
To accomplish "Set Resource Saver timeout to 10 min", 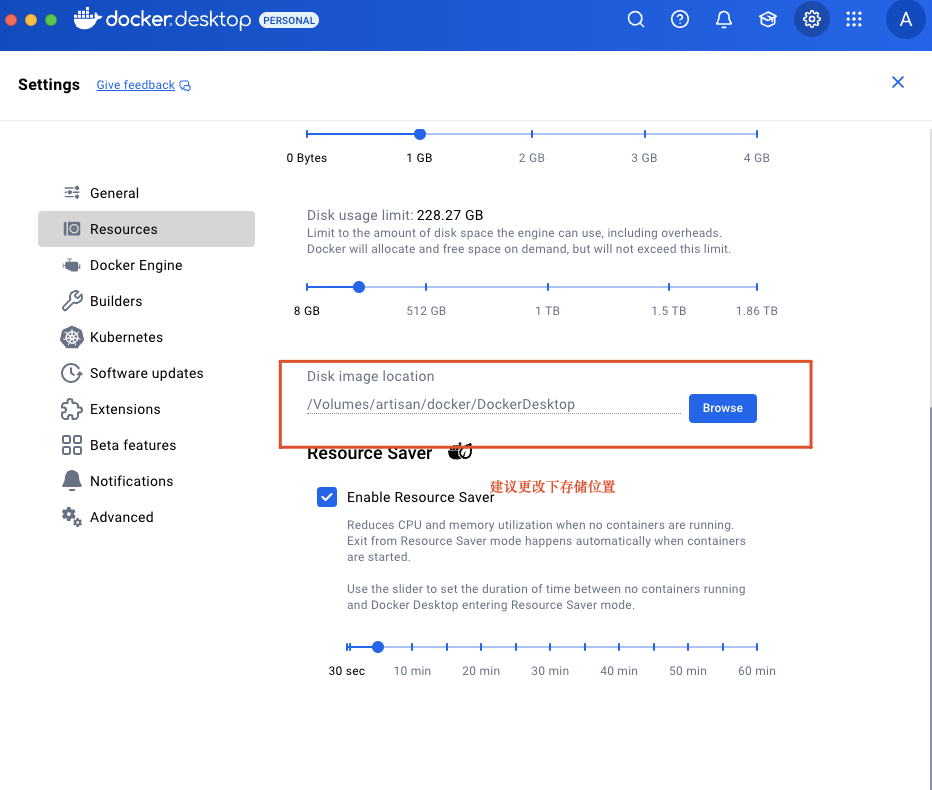I will (x=412, y=647).
